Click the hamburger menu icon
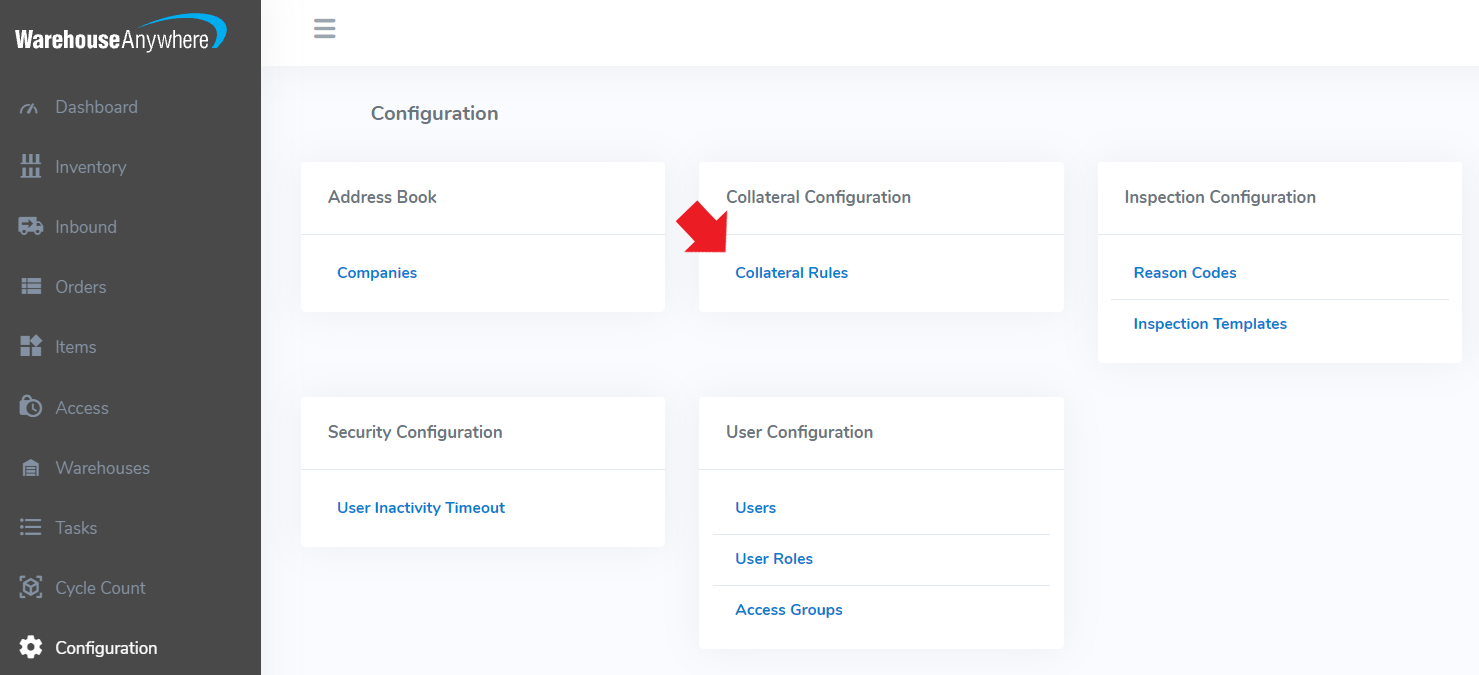Screen dimensions: 1479x675 (324, 28)
